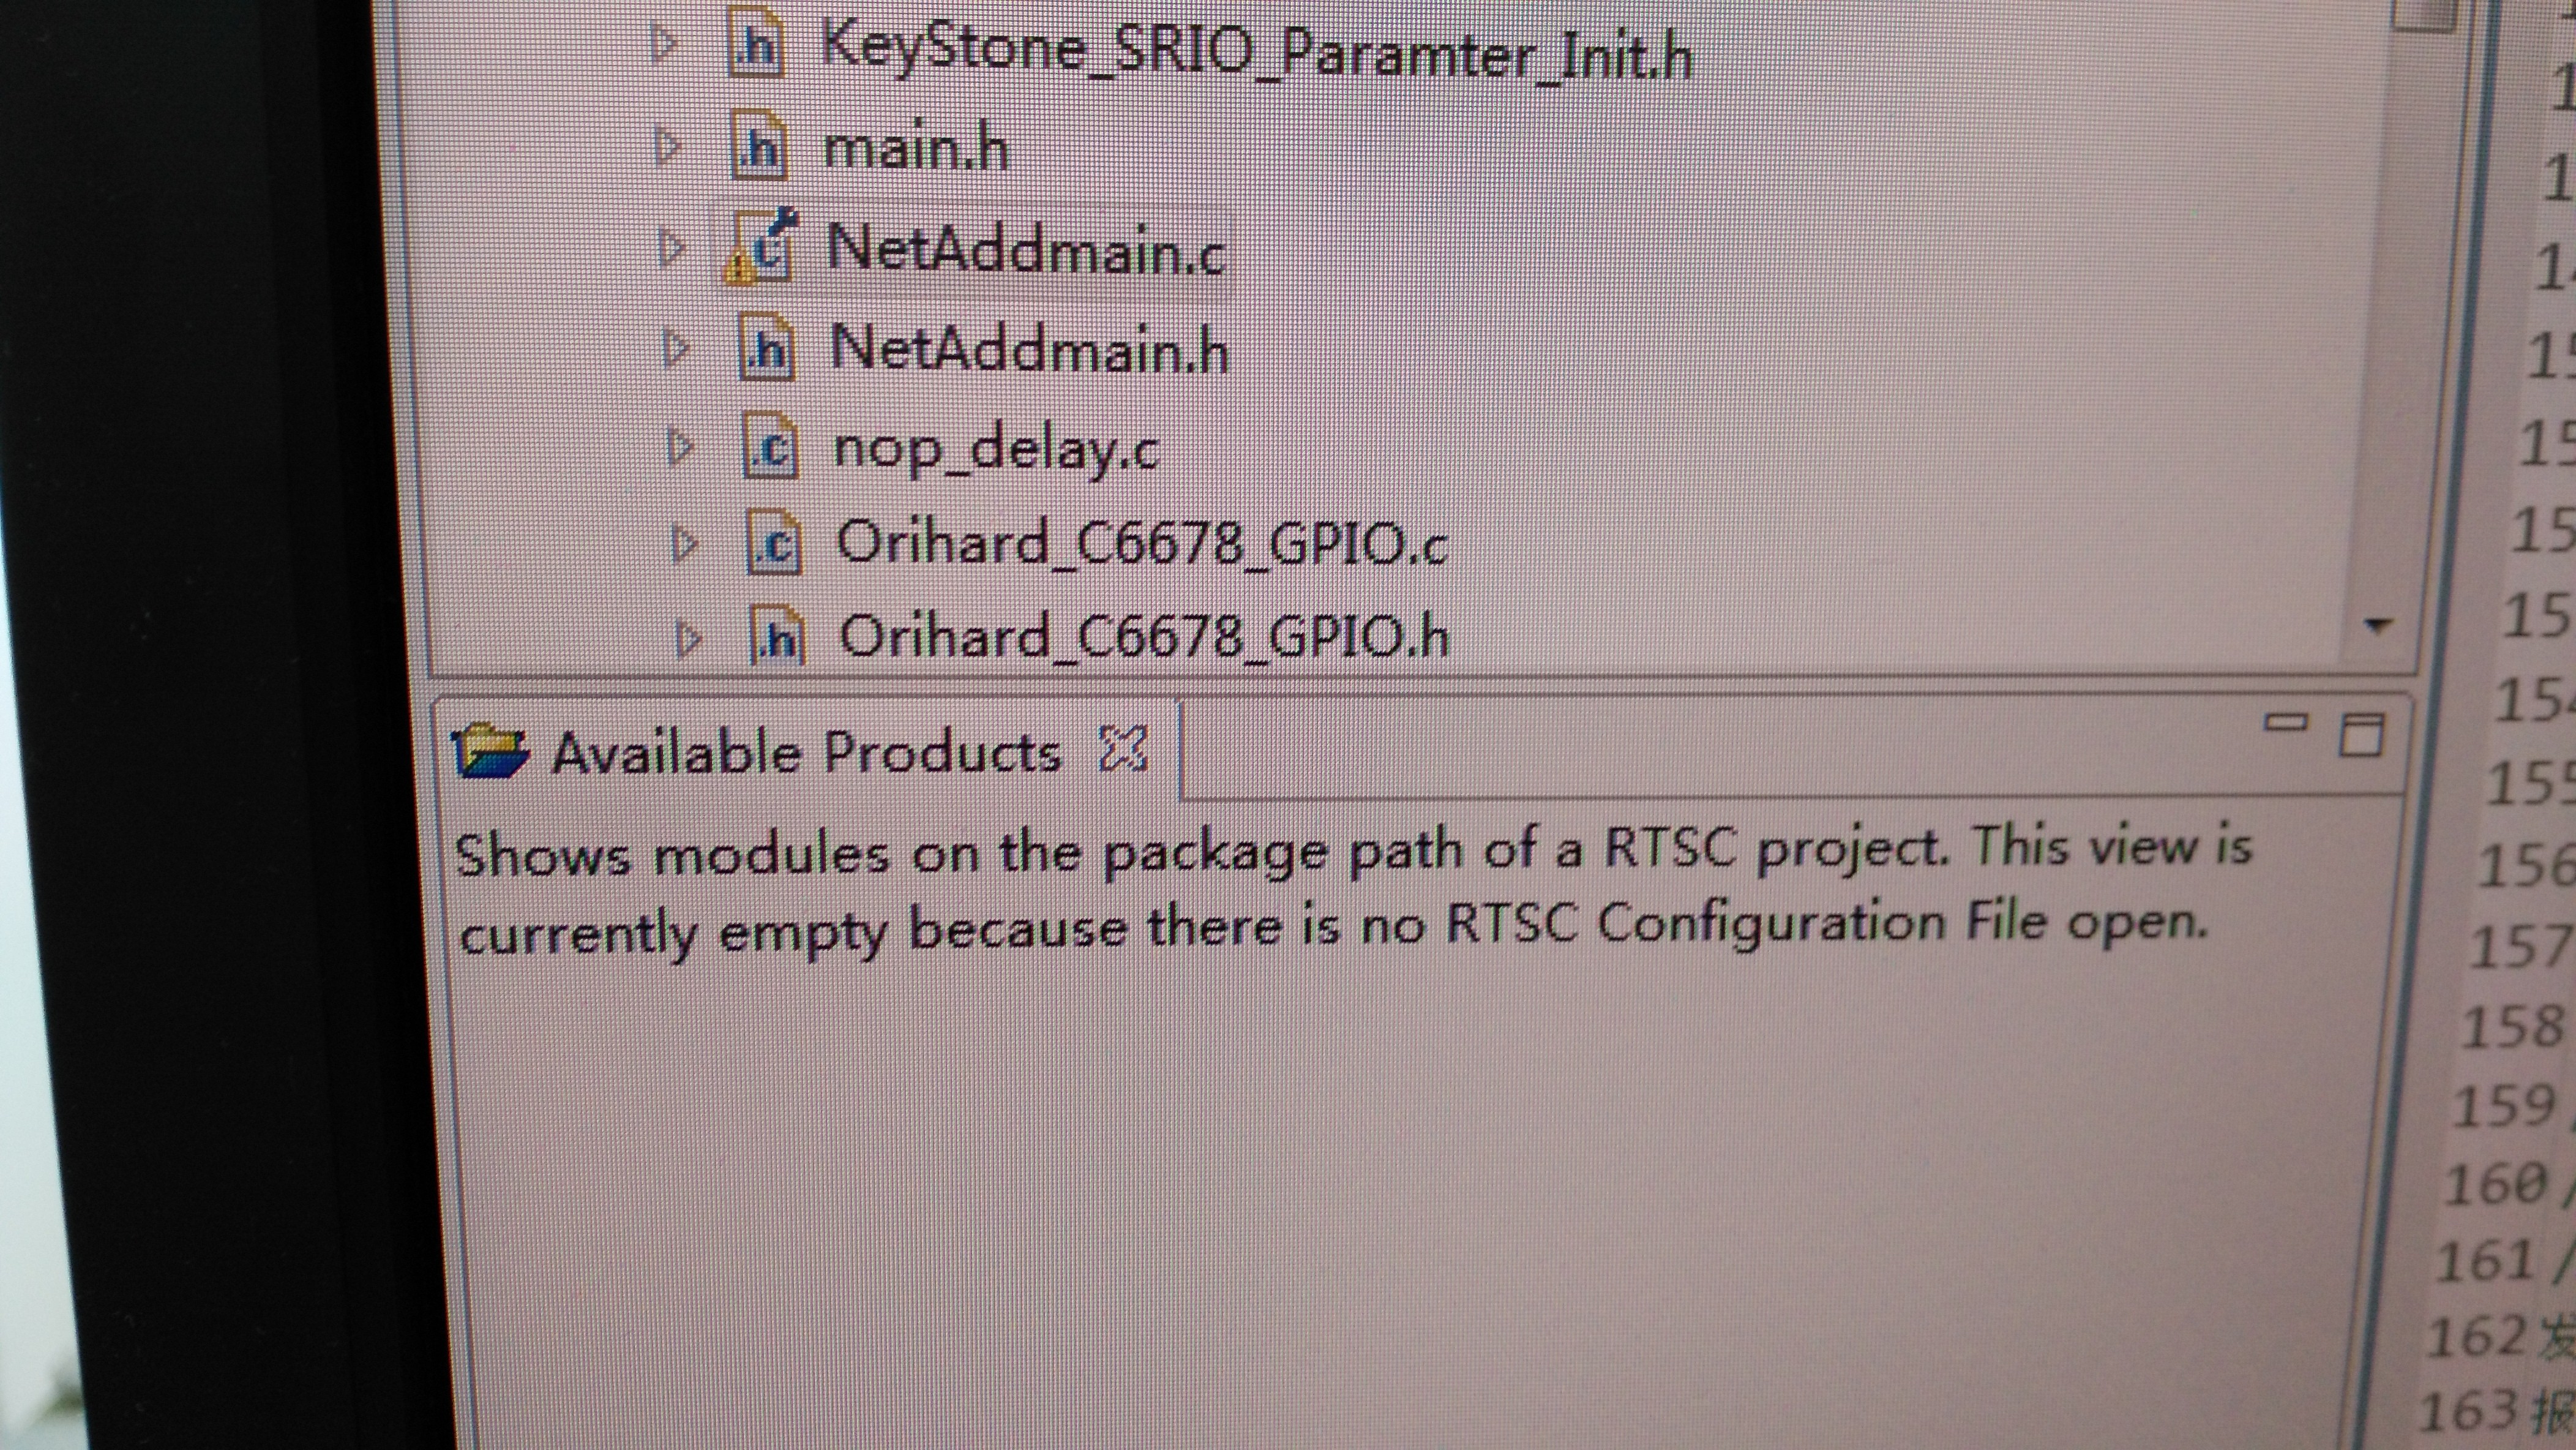
Task: Expand the Orihard_C6678_GPIO.h tree node
Action: [688, 638]
